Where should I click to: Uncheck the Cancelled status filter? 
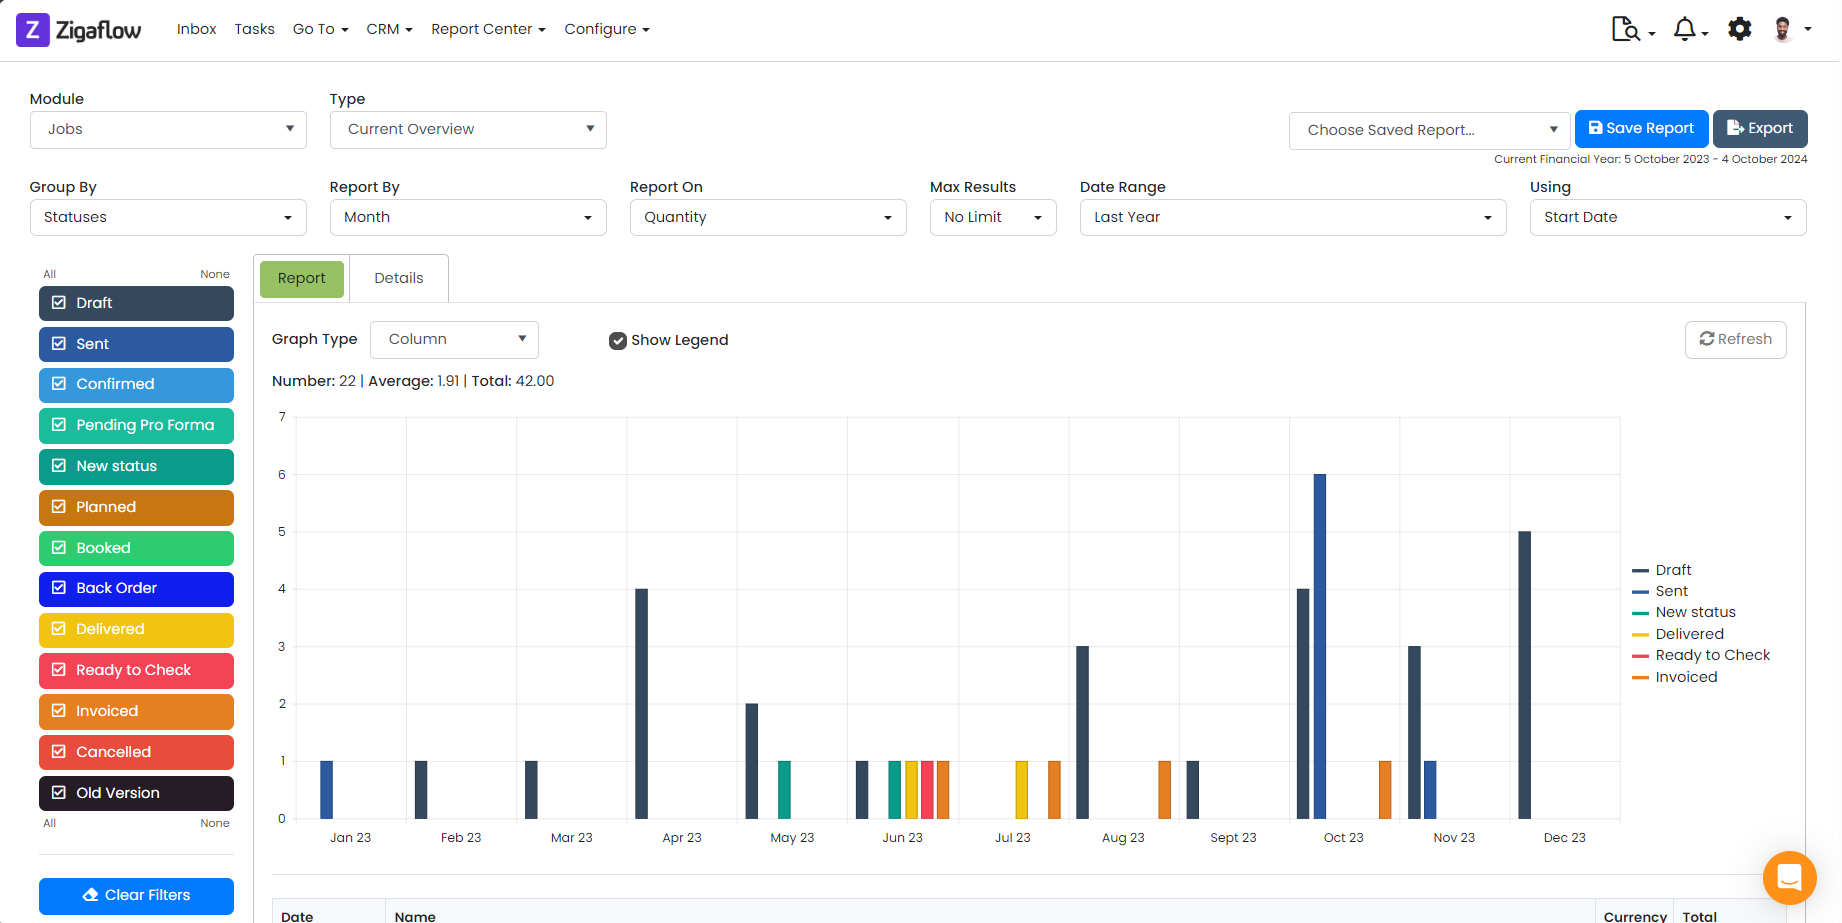coord(58,752)
